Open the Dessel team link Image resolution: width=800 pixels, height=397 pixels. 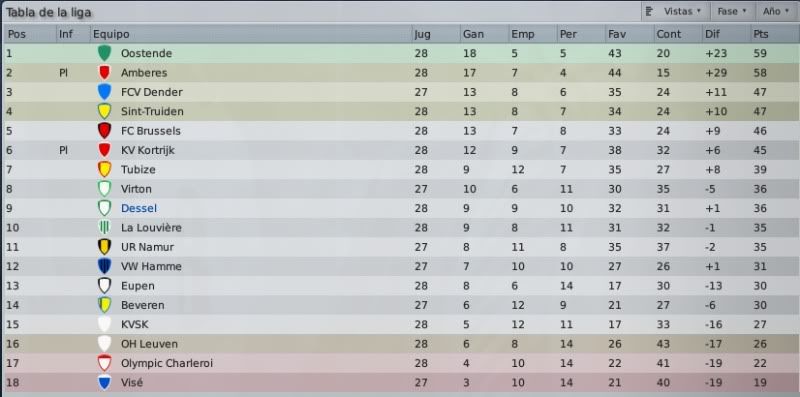pyautogui.click(x=139, y=208)
